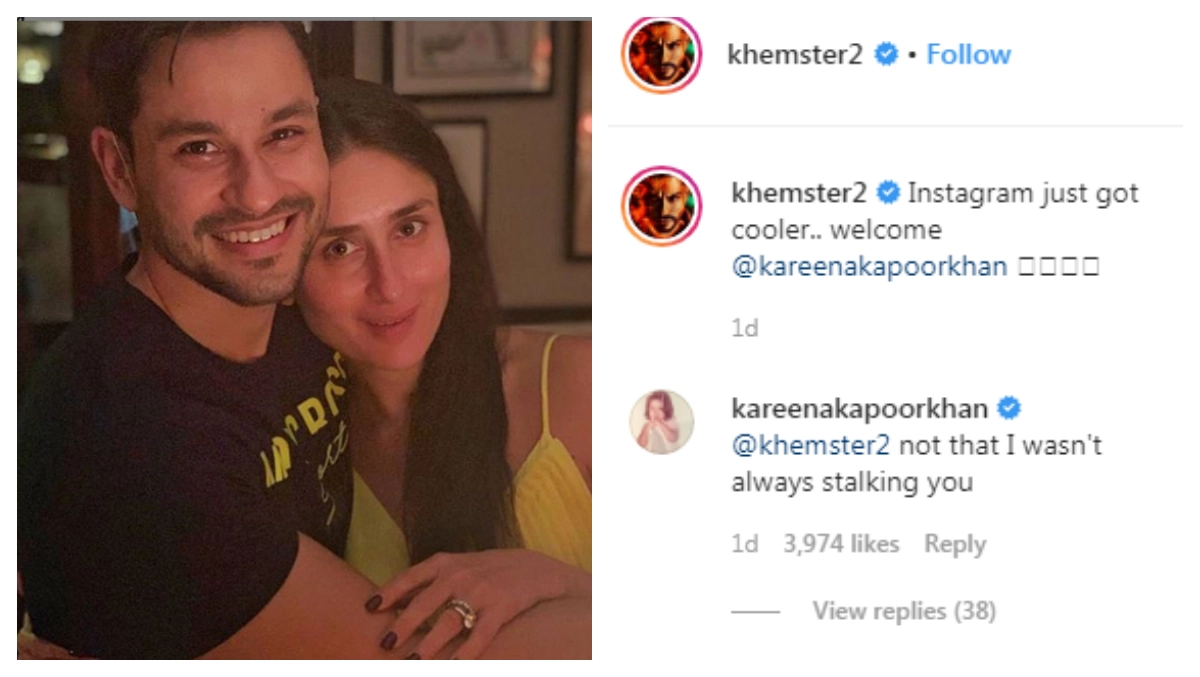Reply to kareenakapoorkhan's comment
Screen dimensions: 1200x677
point(954,544)
